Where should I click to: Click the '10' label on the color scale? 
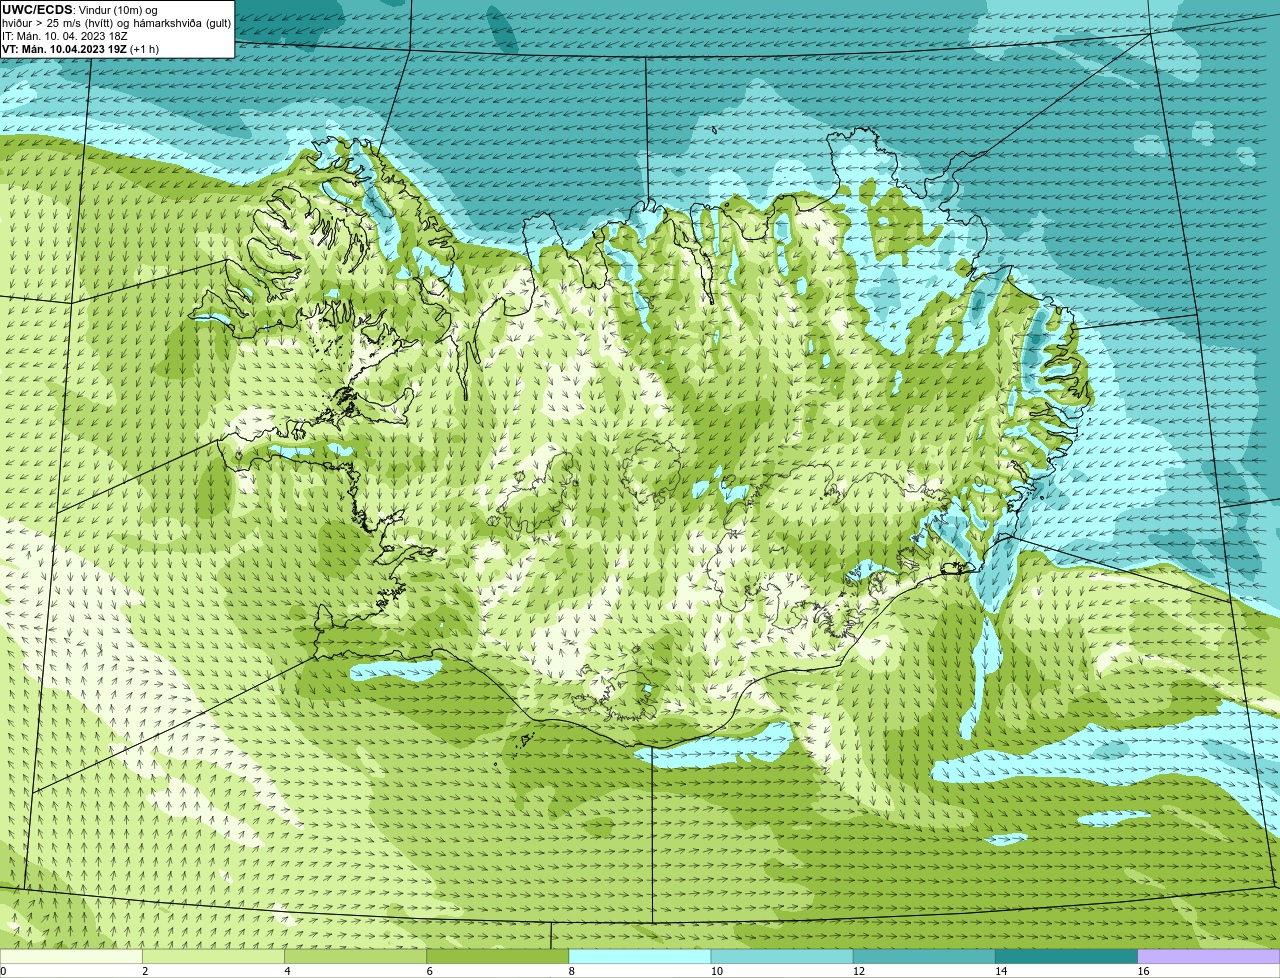(x=717, y=971)
